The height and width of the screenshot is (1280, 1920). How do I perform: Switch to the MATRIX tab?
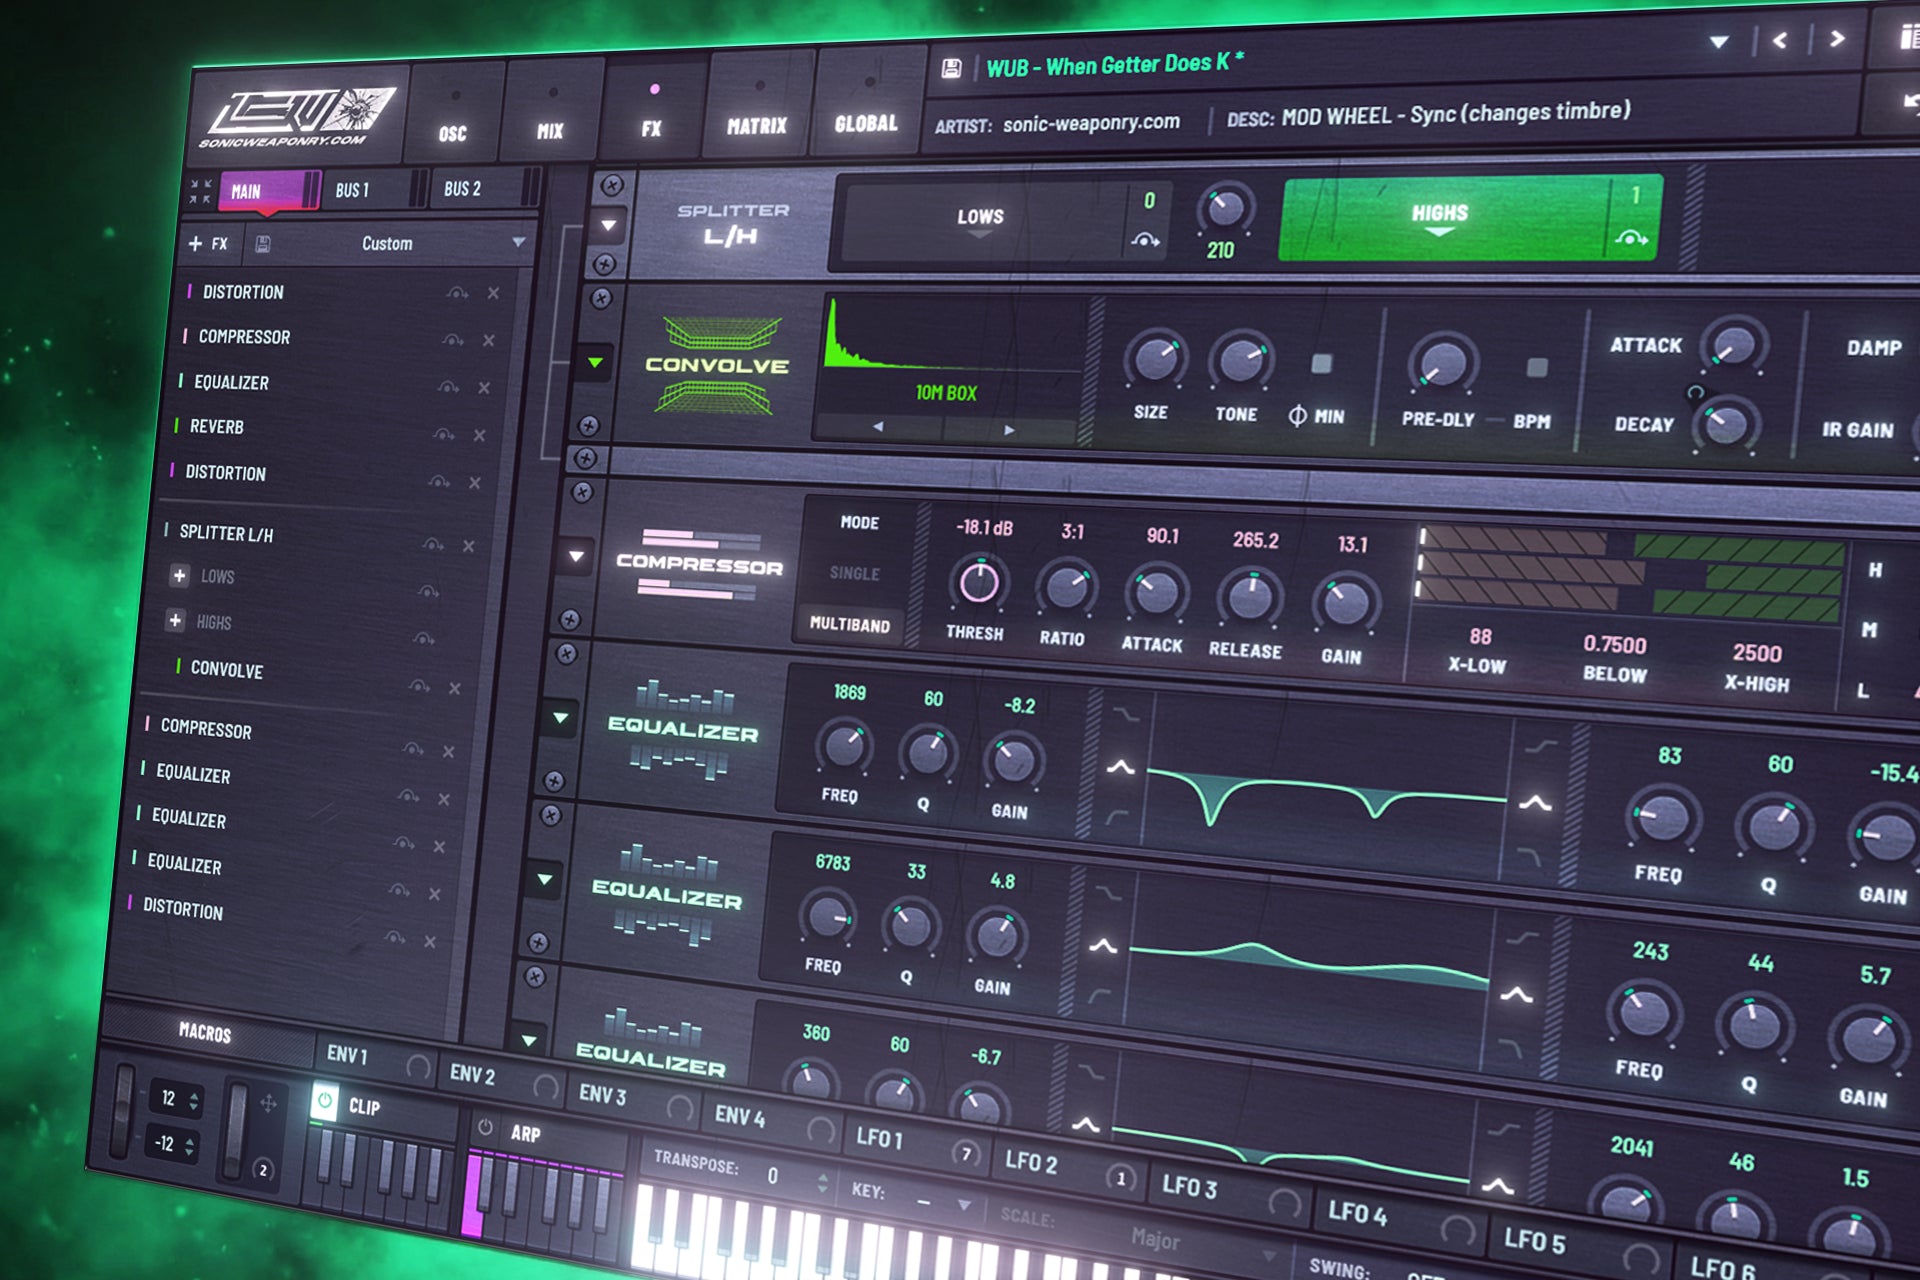point(760,123)
